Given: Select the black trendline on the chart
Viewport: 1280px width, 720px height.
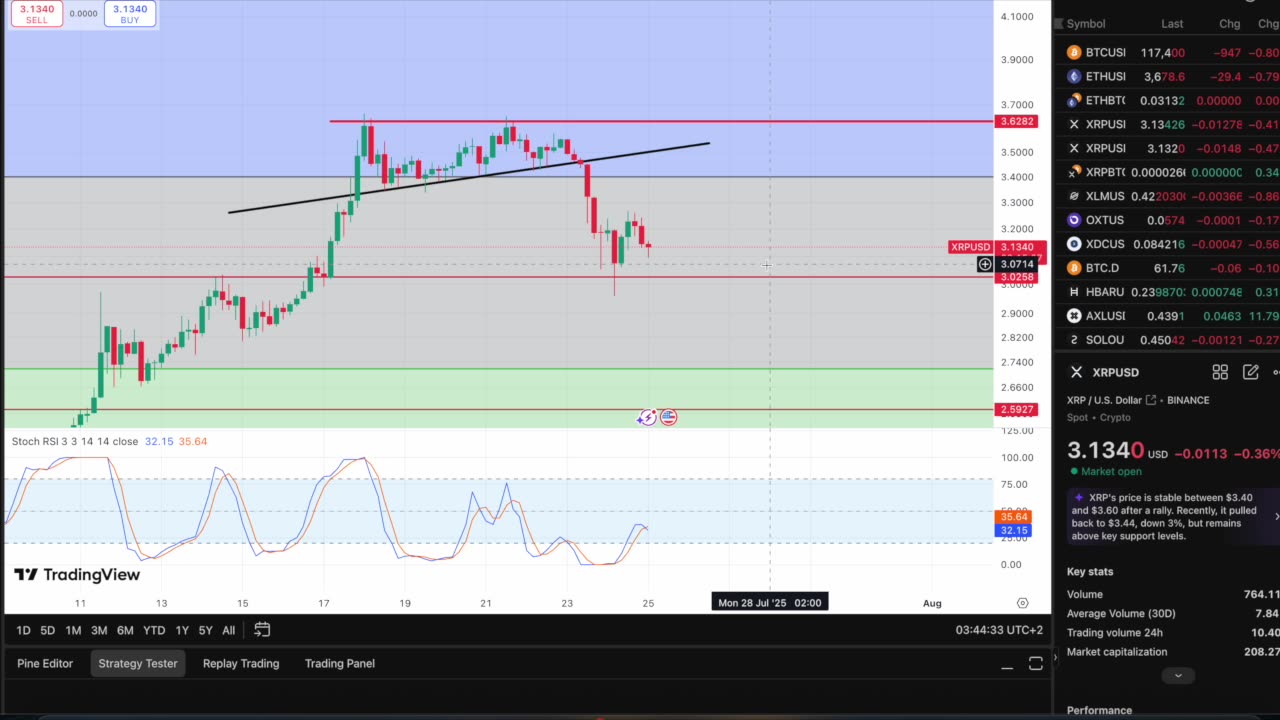Looking at the screenshot, I should [469, 177].
